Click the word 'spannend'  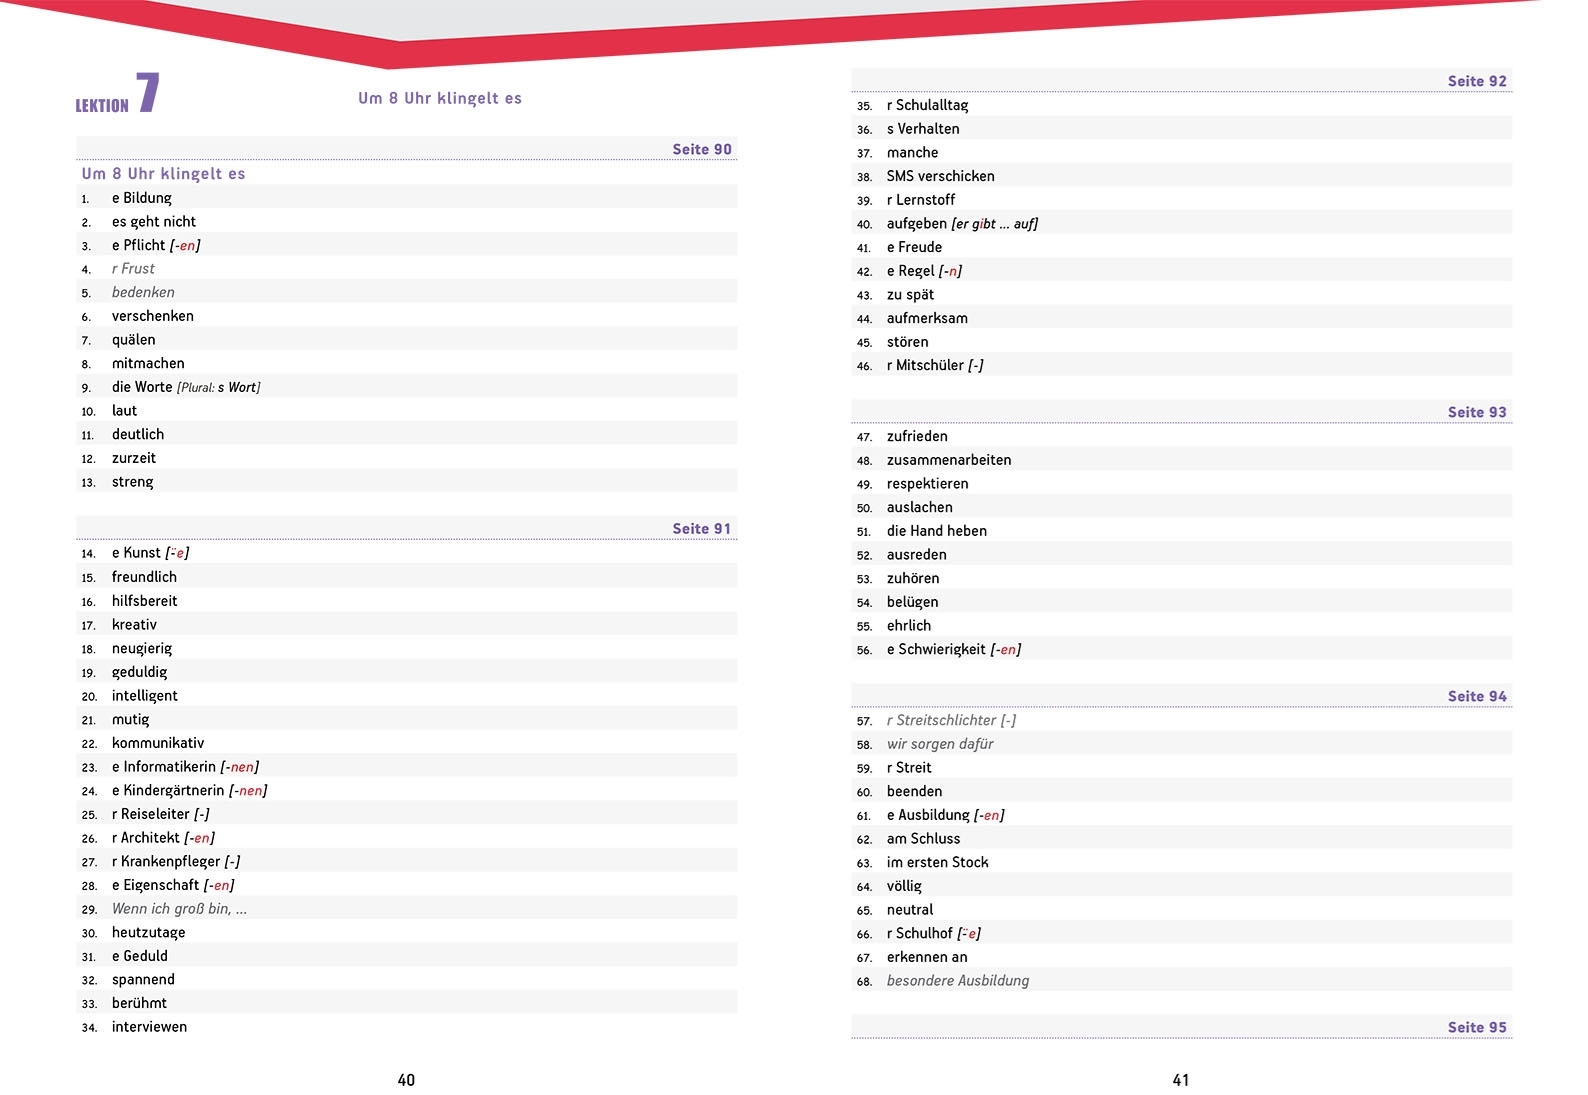(x=143, y=980)
